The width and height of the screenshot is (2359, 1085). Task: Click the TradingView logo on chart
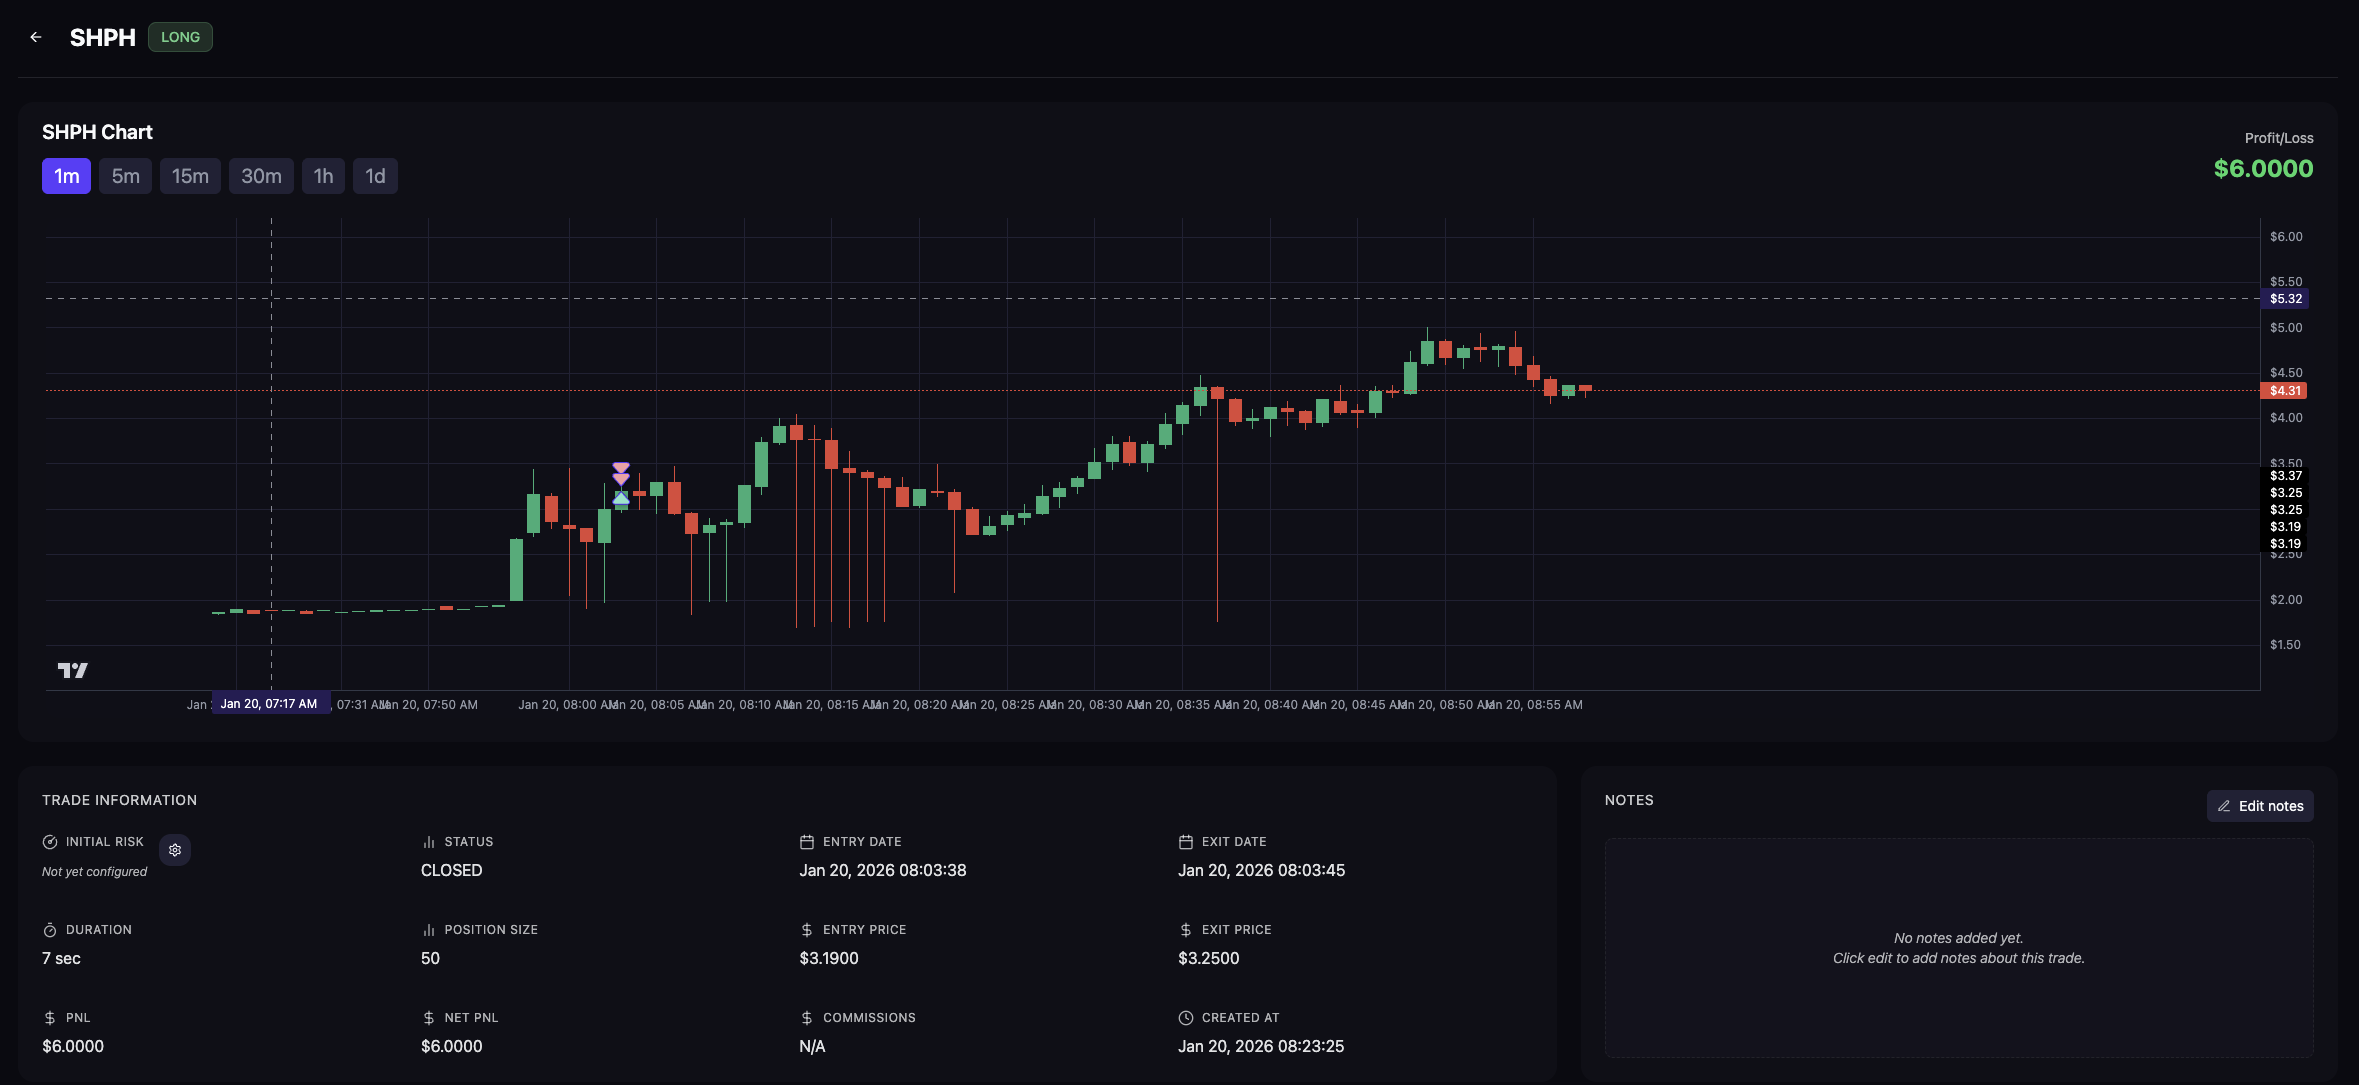[72, 670]
